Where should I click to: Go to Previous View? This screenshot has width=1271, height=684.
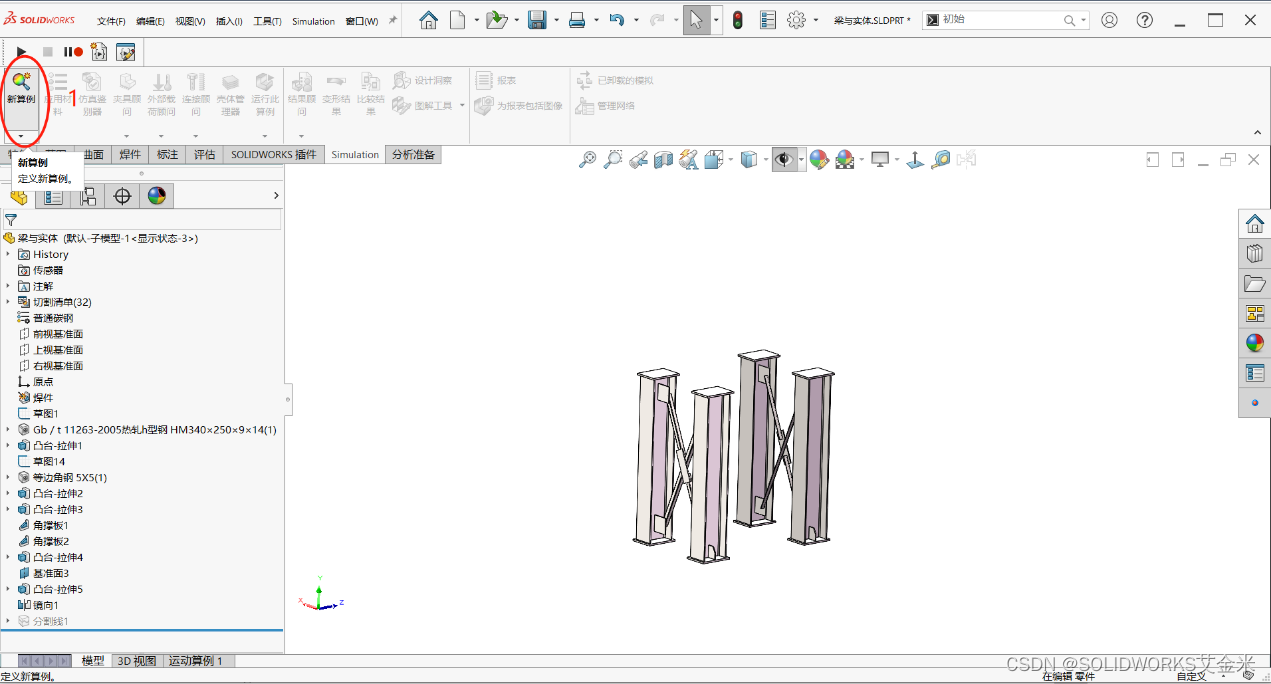point(638,159)
